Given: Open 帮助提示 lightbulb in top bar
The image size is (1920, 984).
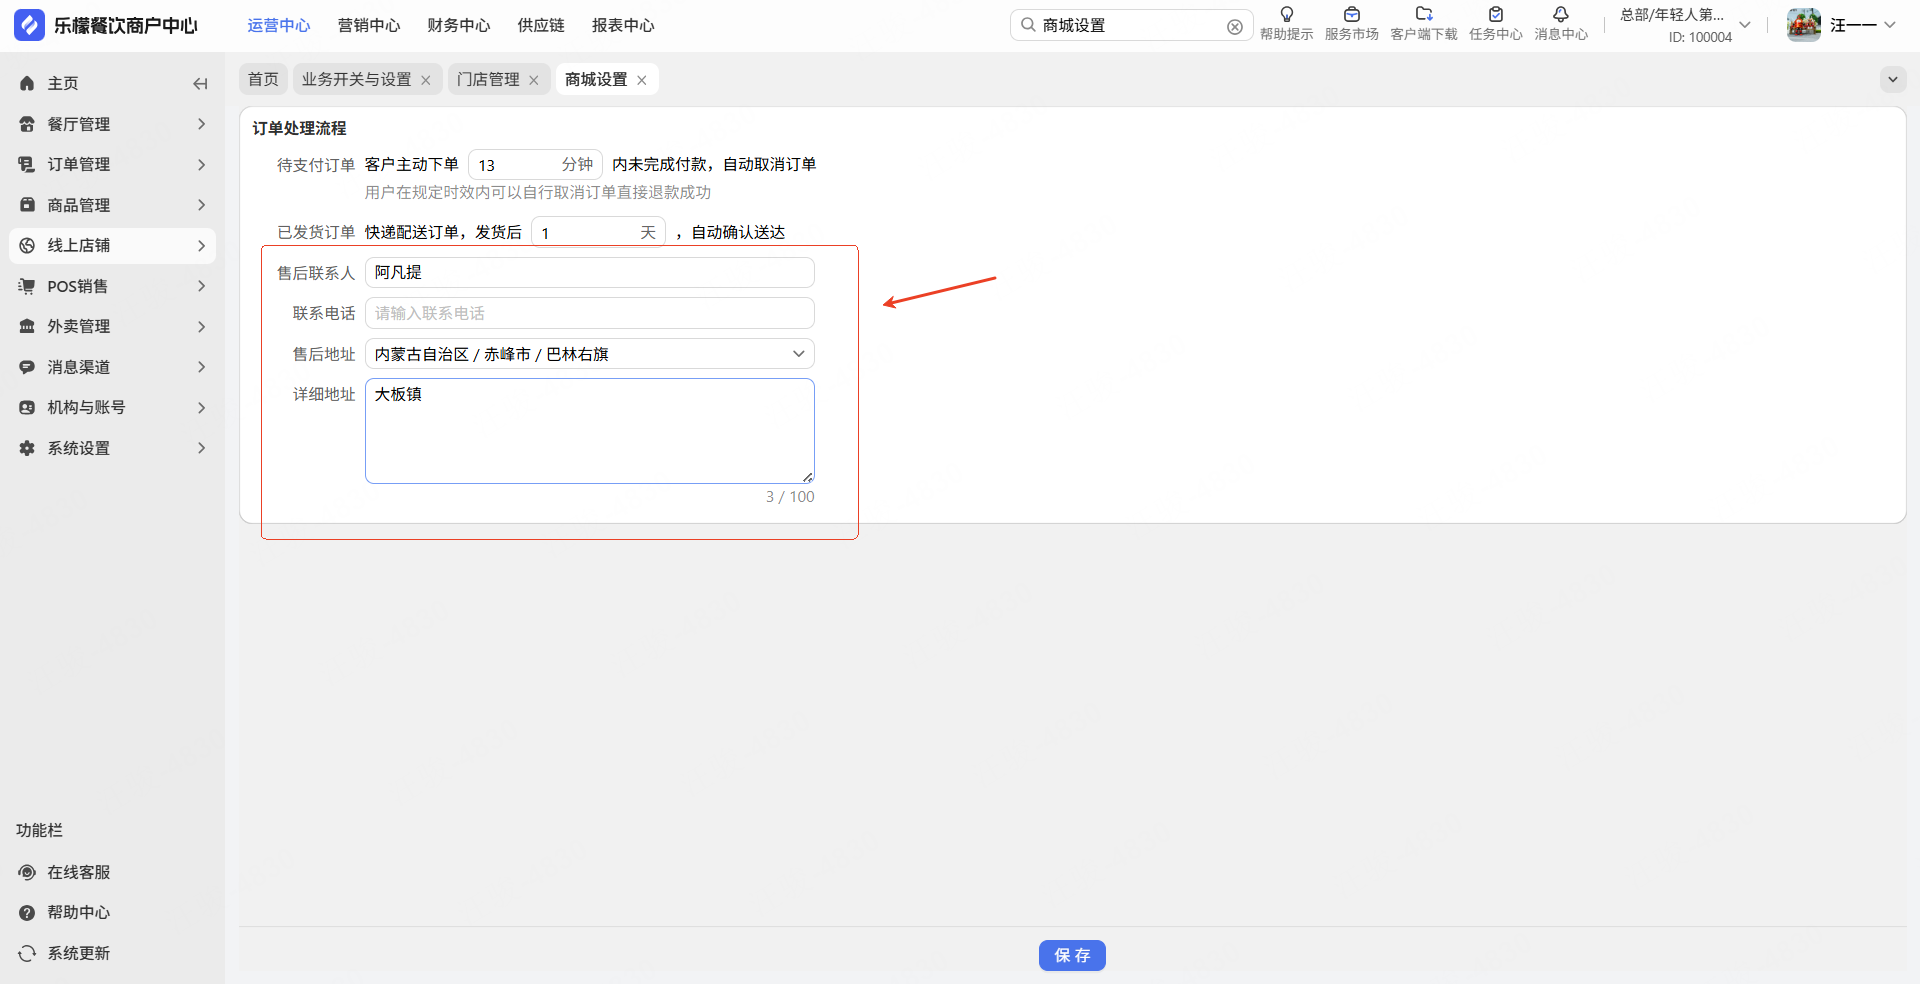Looking at the screenshot, I should click(1287, 24).
